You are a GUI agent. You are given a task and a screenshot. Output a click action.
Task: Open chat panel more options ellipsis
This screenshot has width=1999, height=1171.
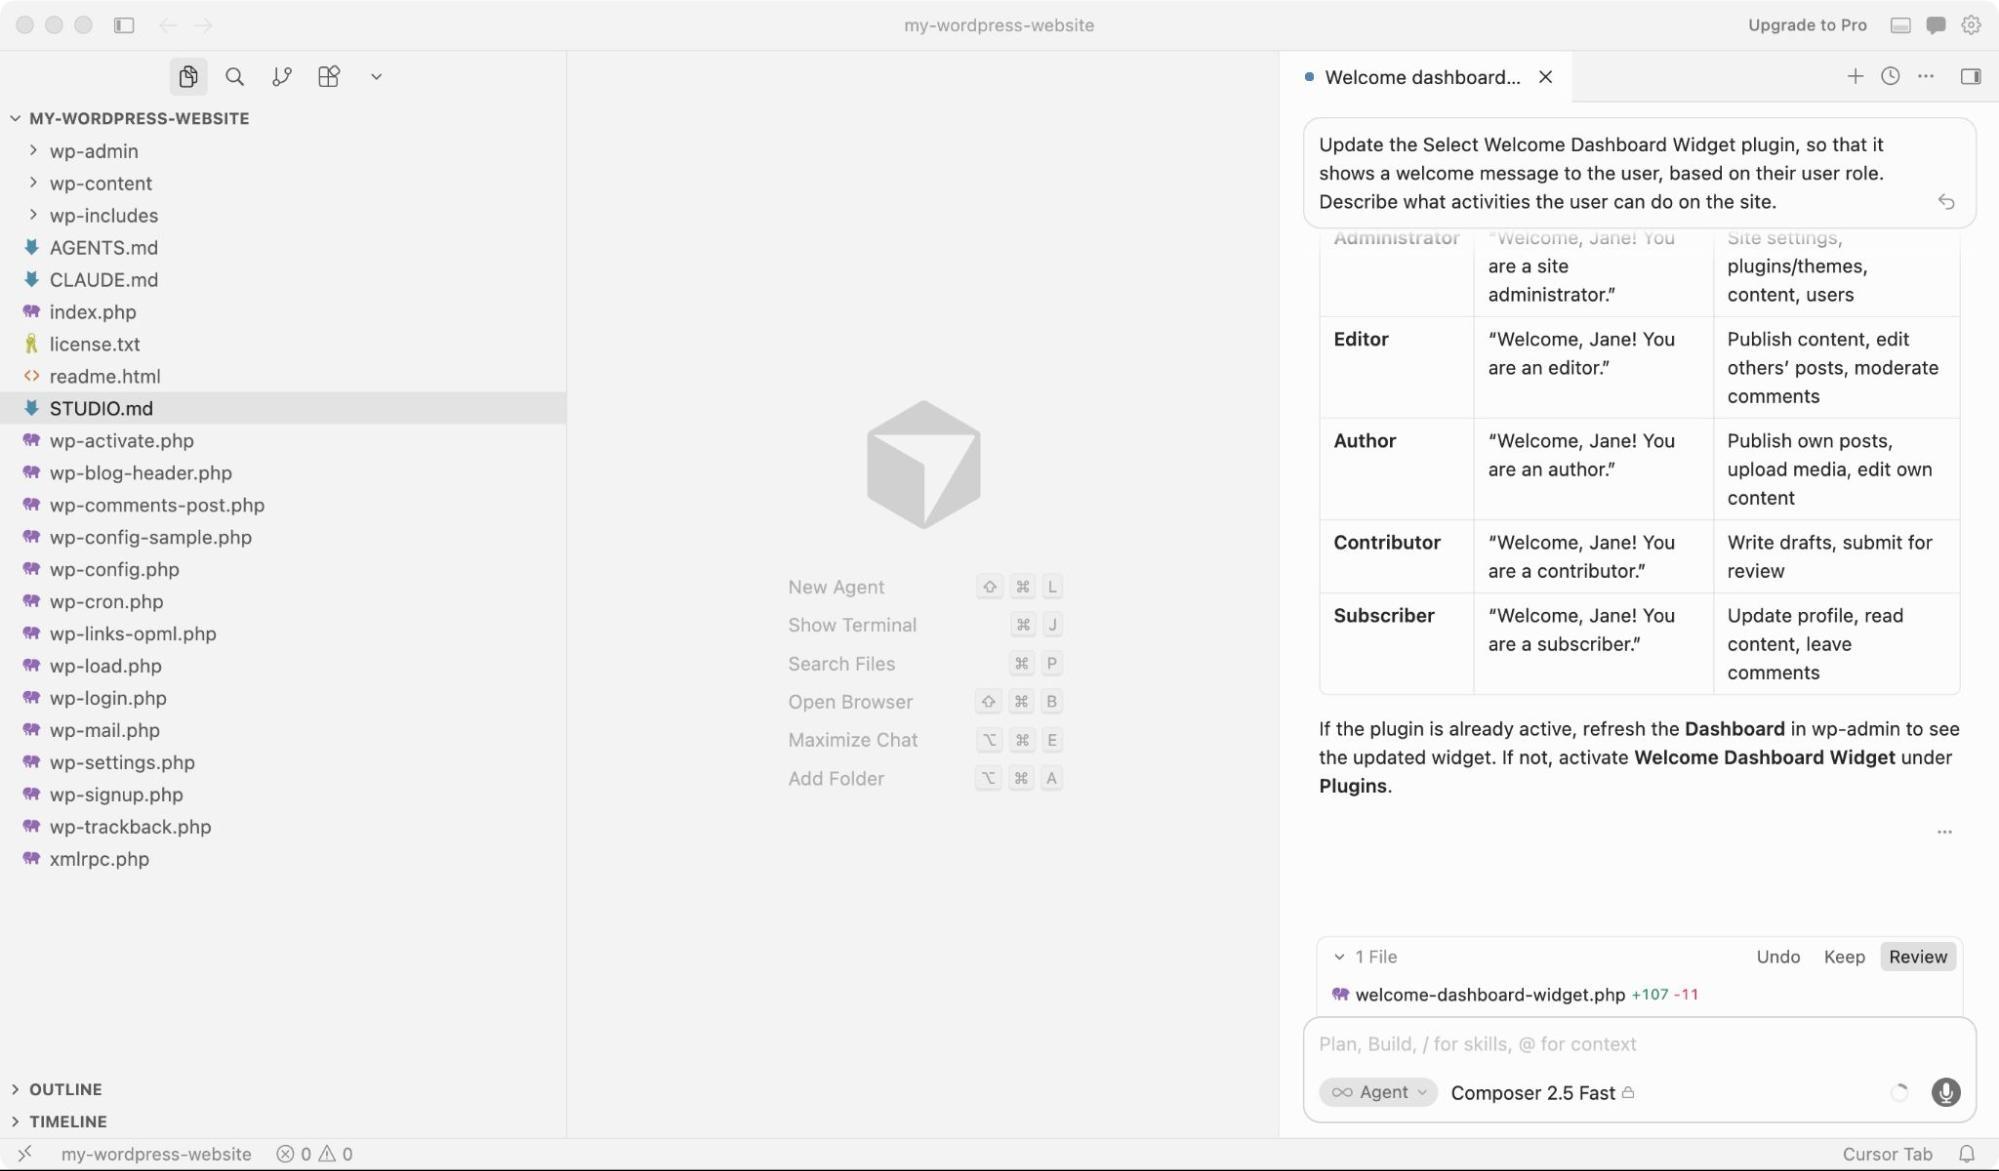(x=1926, y=76)
